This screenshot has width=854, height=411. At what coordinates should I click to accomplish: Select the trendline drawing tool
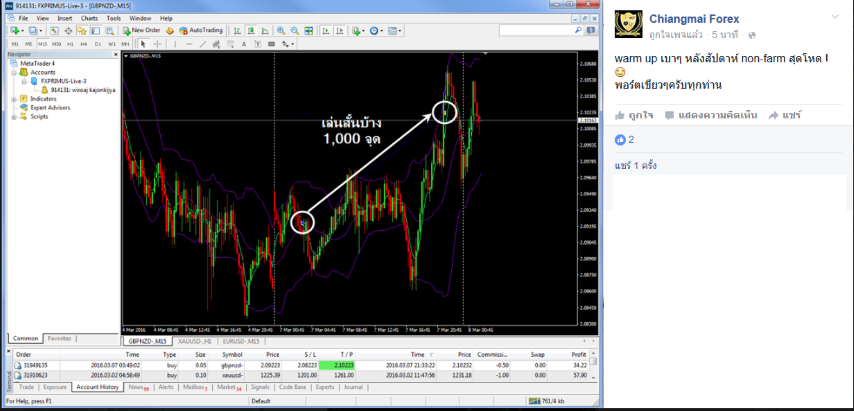(203, 44)
